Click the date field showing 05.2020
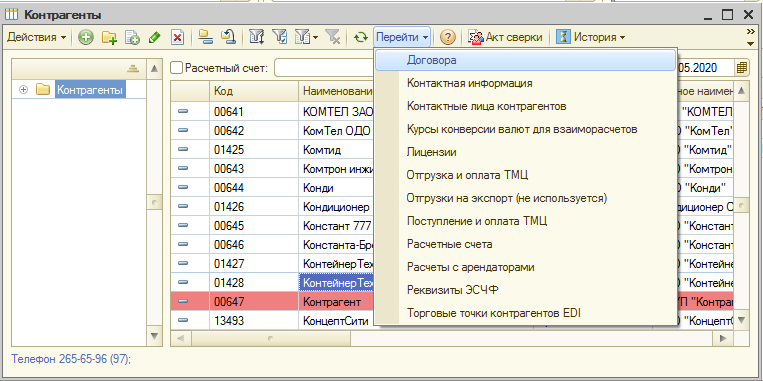This screenshot has height=381, width=763. point(705,68)
